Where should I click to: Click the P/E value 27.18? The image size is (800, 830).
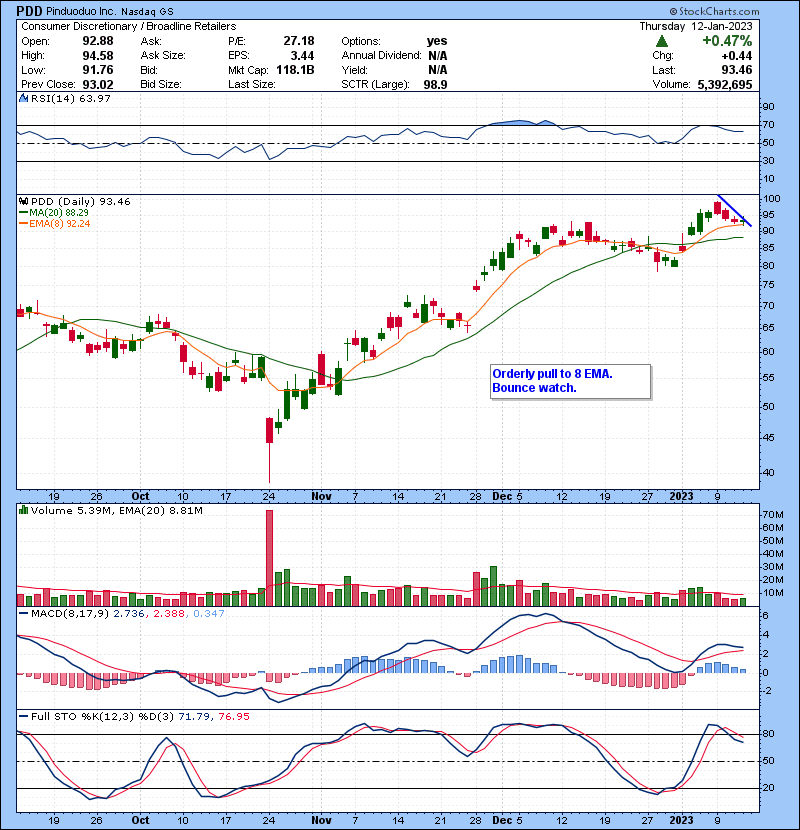299,41
